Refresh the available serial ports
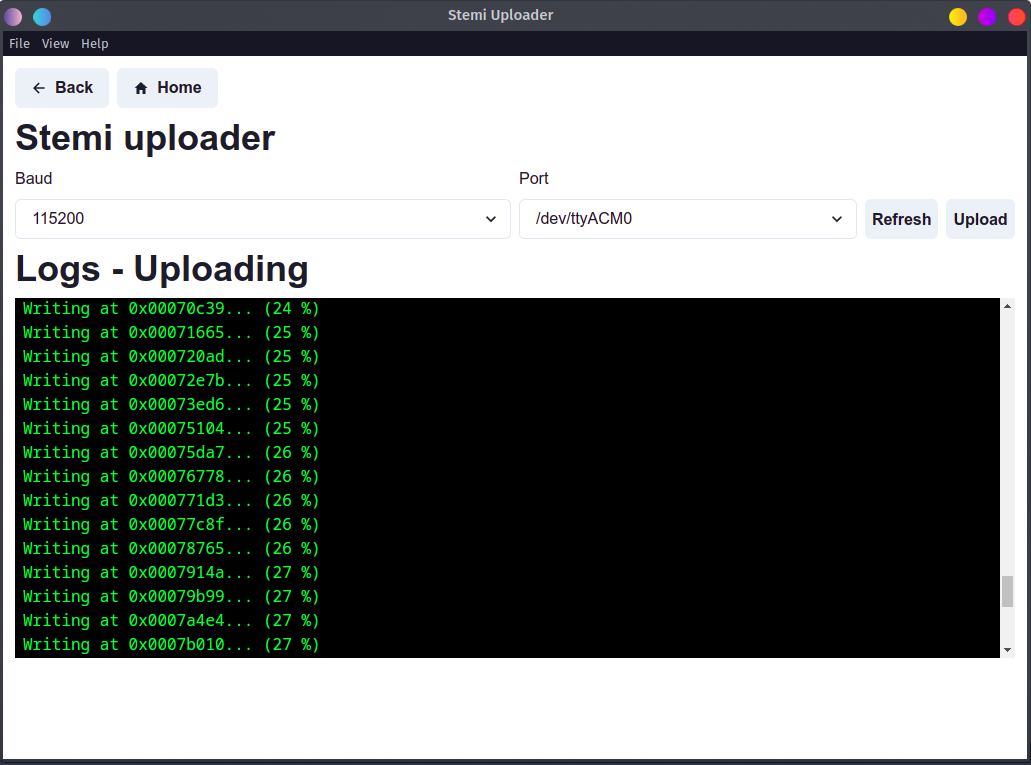Image resolution: width=1031 pixels, height=765 pixels. pos(900,219)
